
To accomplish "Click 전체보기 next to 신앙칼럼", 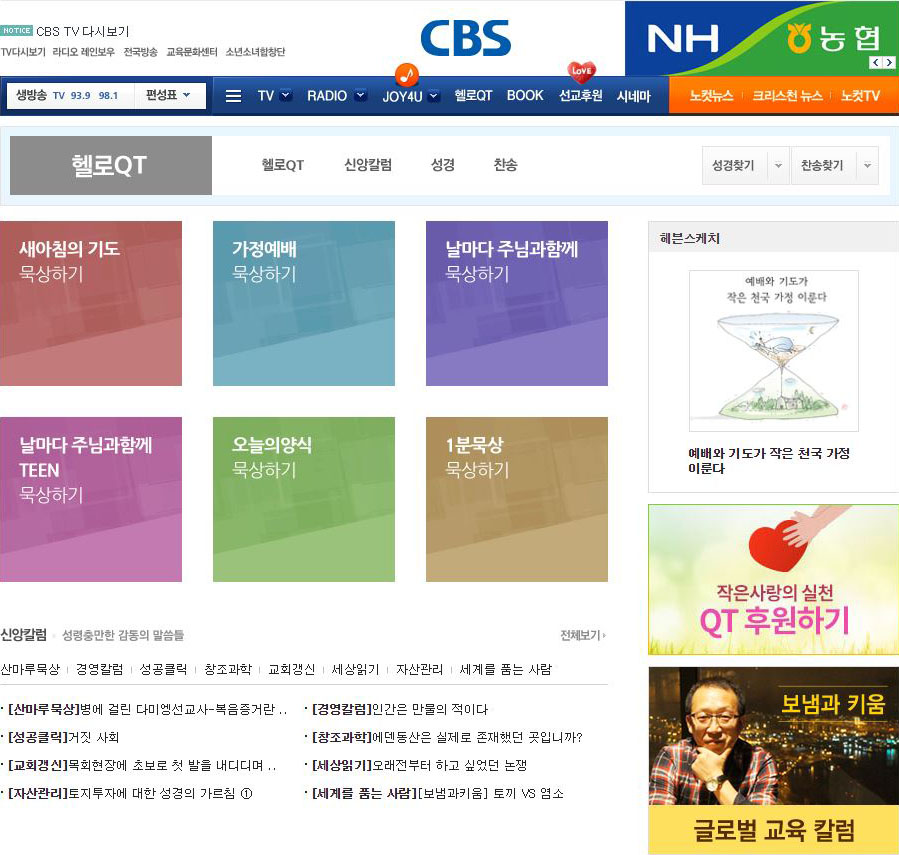I will pyautogui.click(x=582, y=635).
